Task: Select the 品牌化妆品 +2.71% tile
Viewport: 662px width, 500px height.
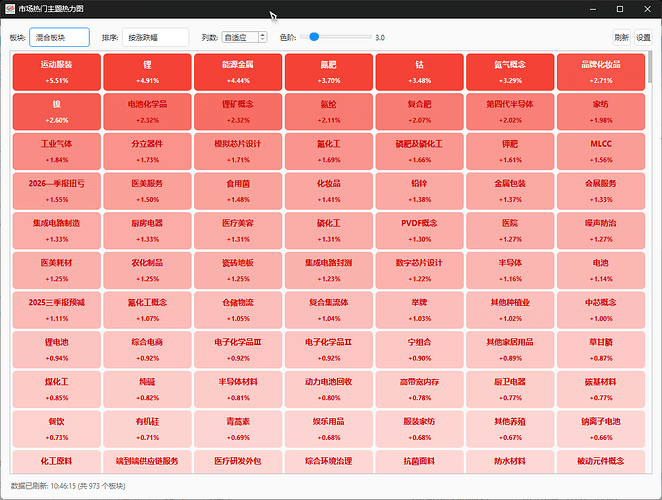Action: pyautogui.click(x=601, y=72)
